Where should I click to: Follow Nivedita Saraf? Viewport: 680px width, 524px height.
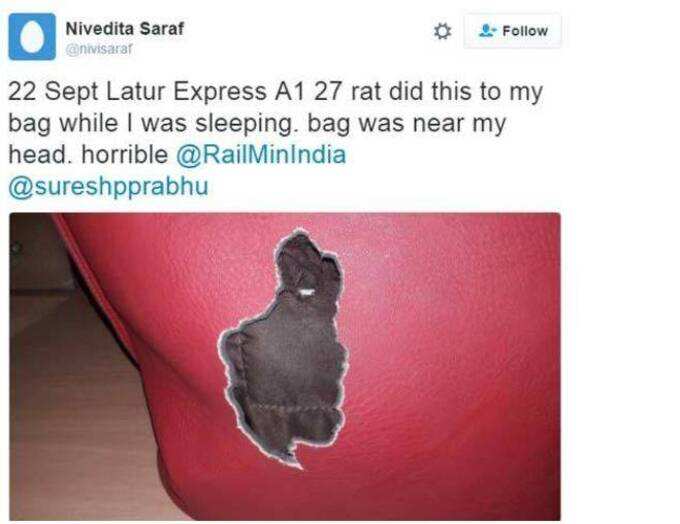[x=513, y=31]
